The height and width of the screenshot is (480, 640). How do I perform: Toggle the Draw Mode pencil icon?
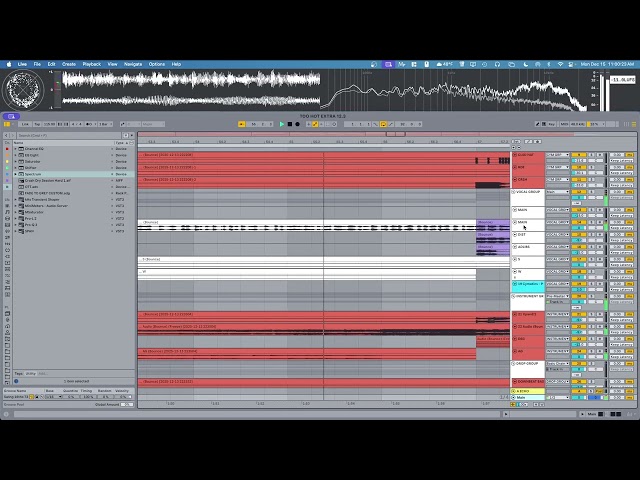538,124
